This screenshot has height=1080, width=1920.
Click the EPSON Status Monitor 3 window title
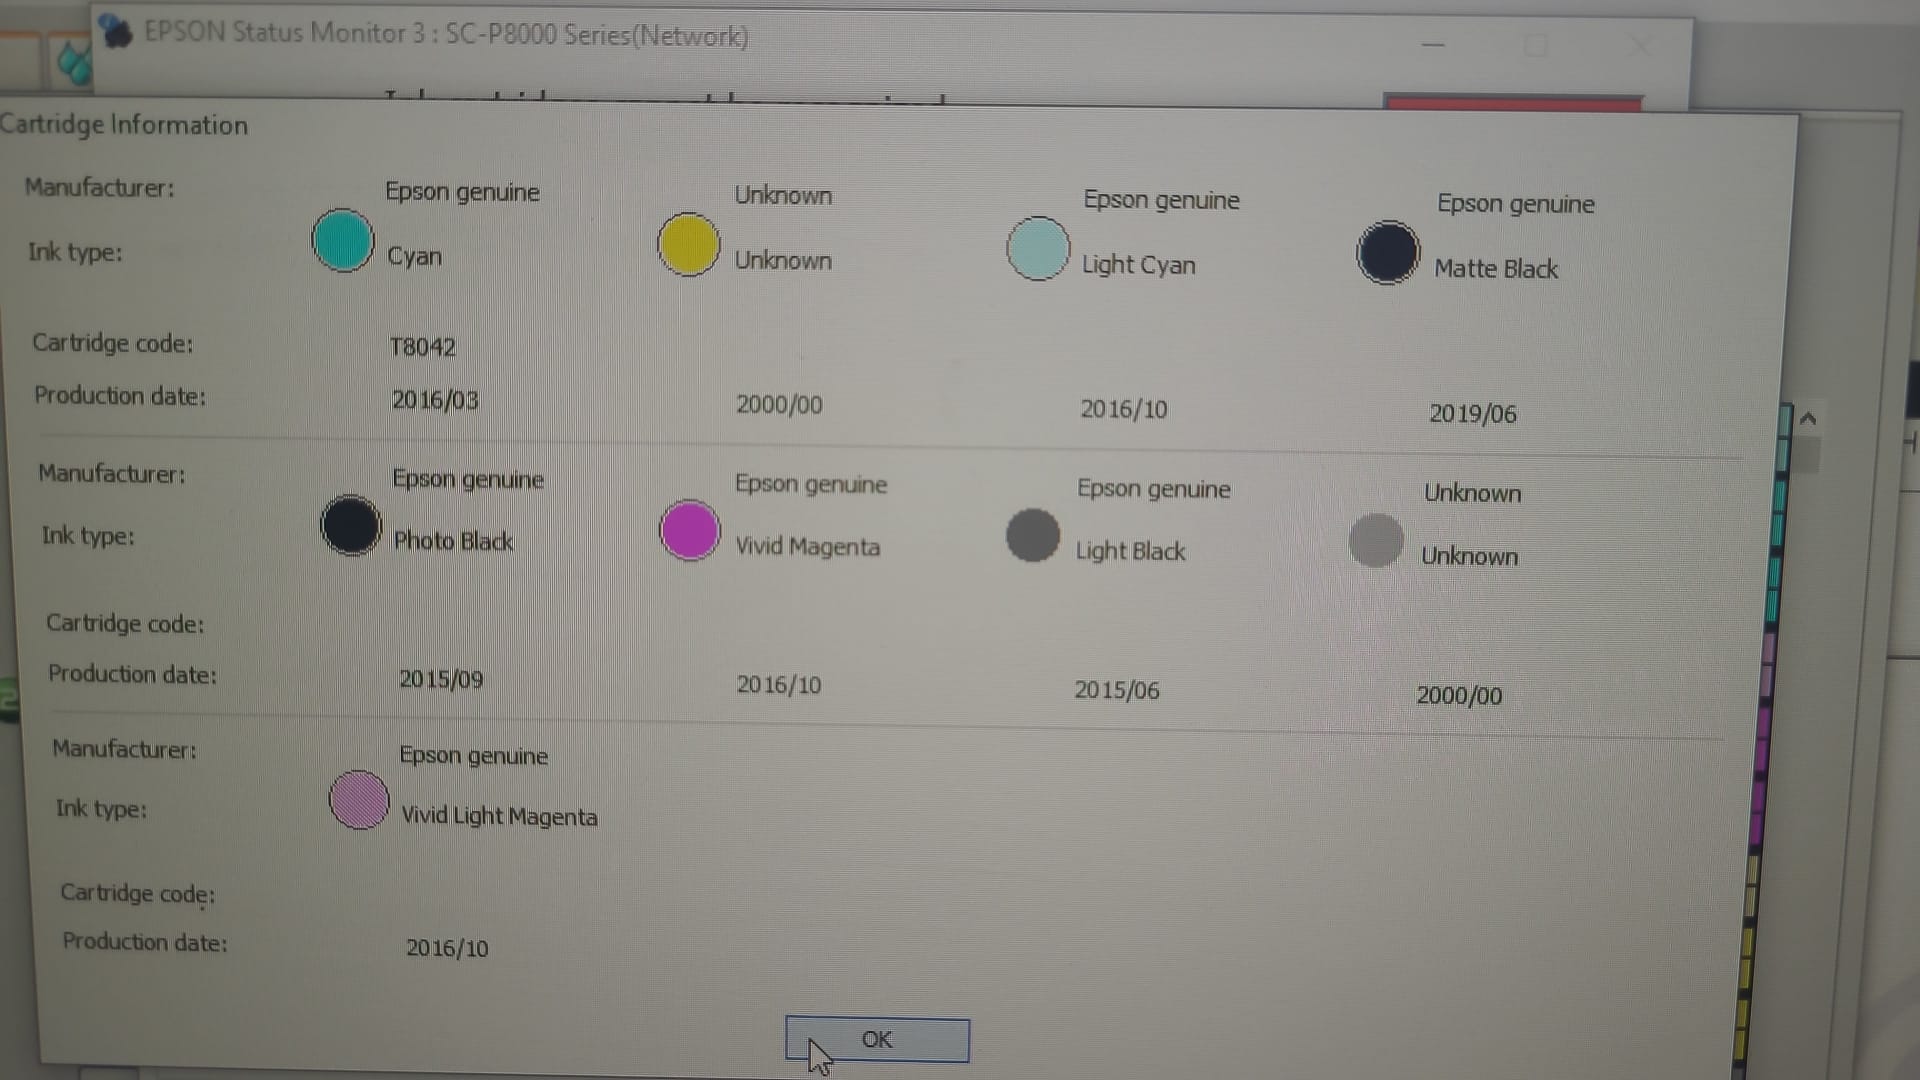(x=446, y=34)
